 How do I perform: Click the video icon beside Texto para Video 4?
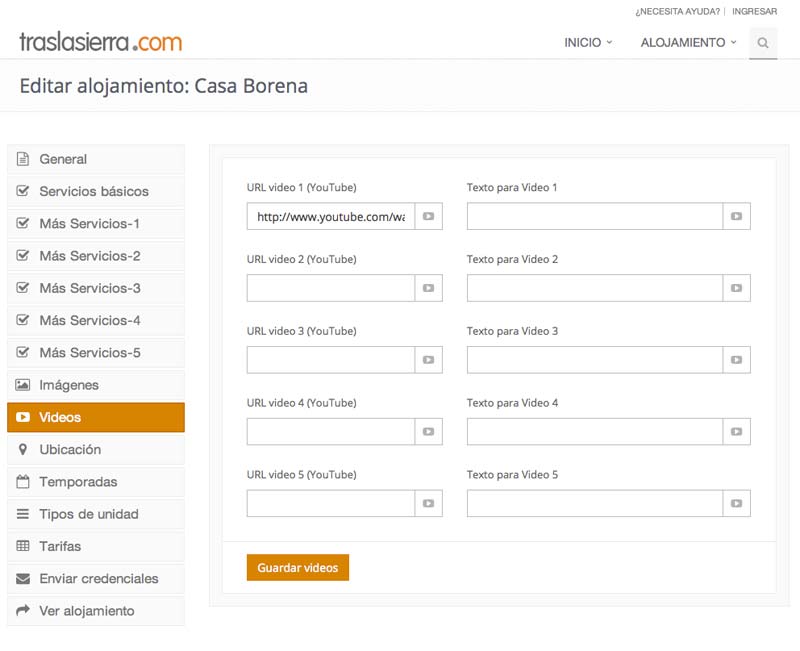click(x=736, y=432)
